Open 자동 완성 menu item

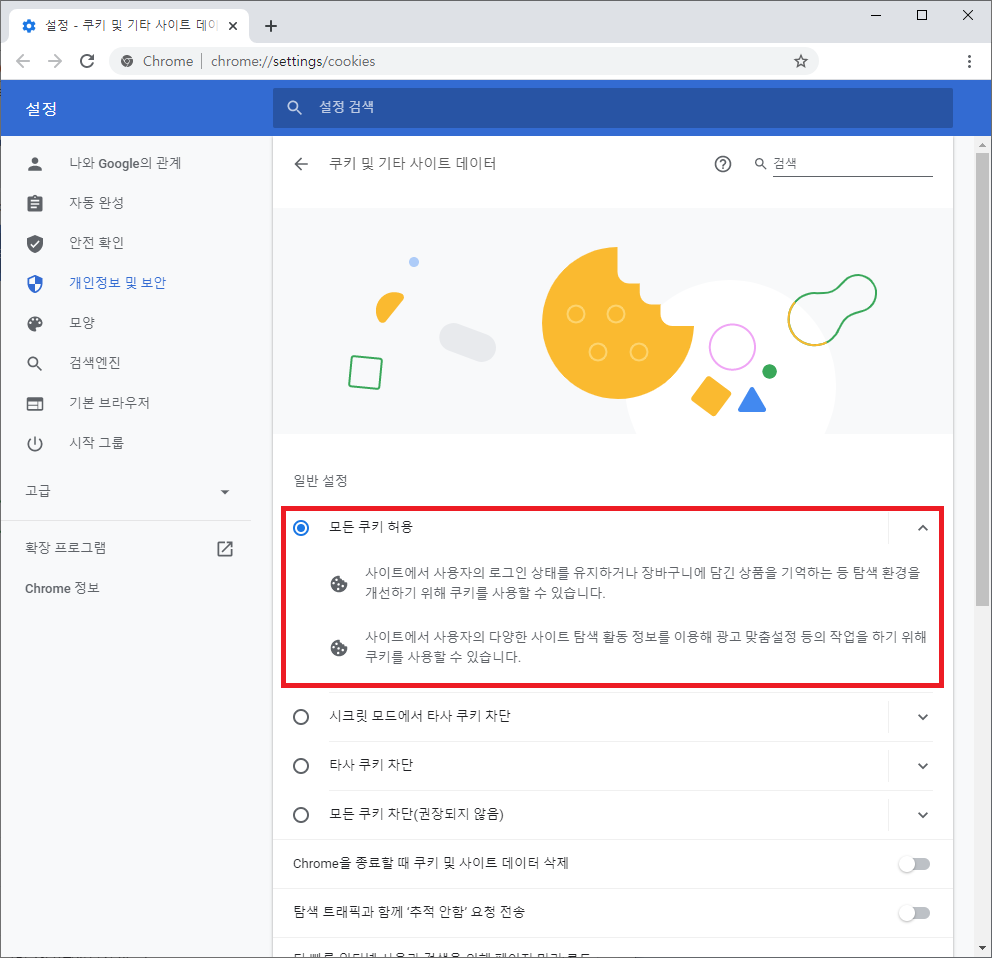click(x=96, y=202)
